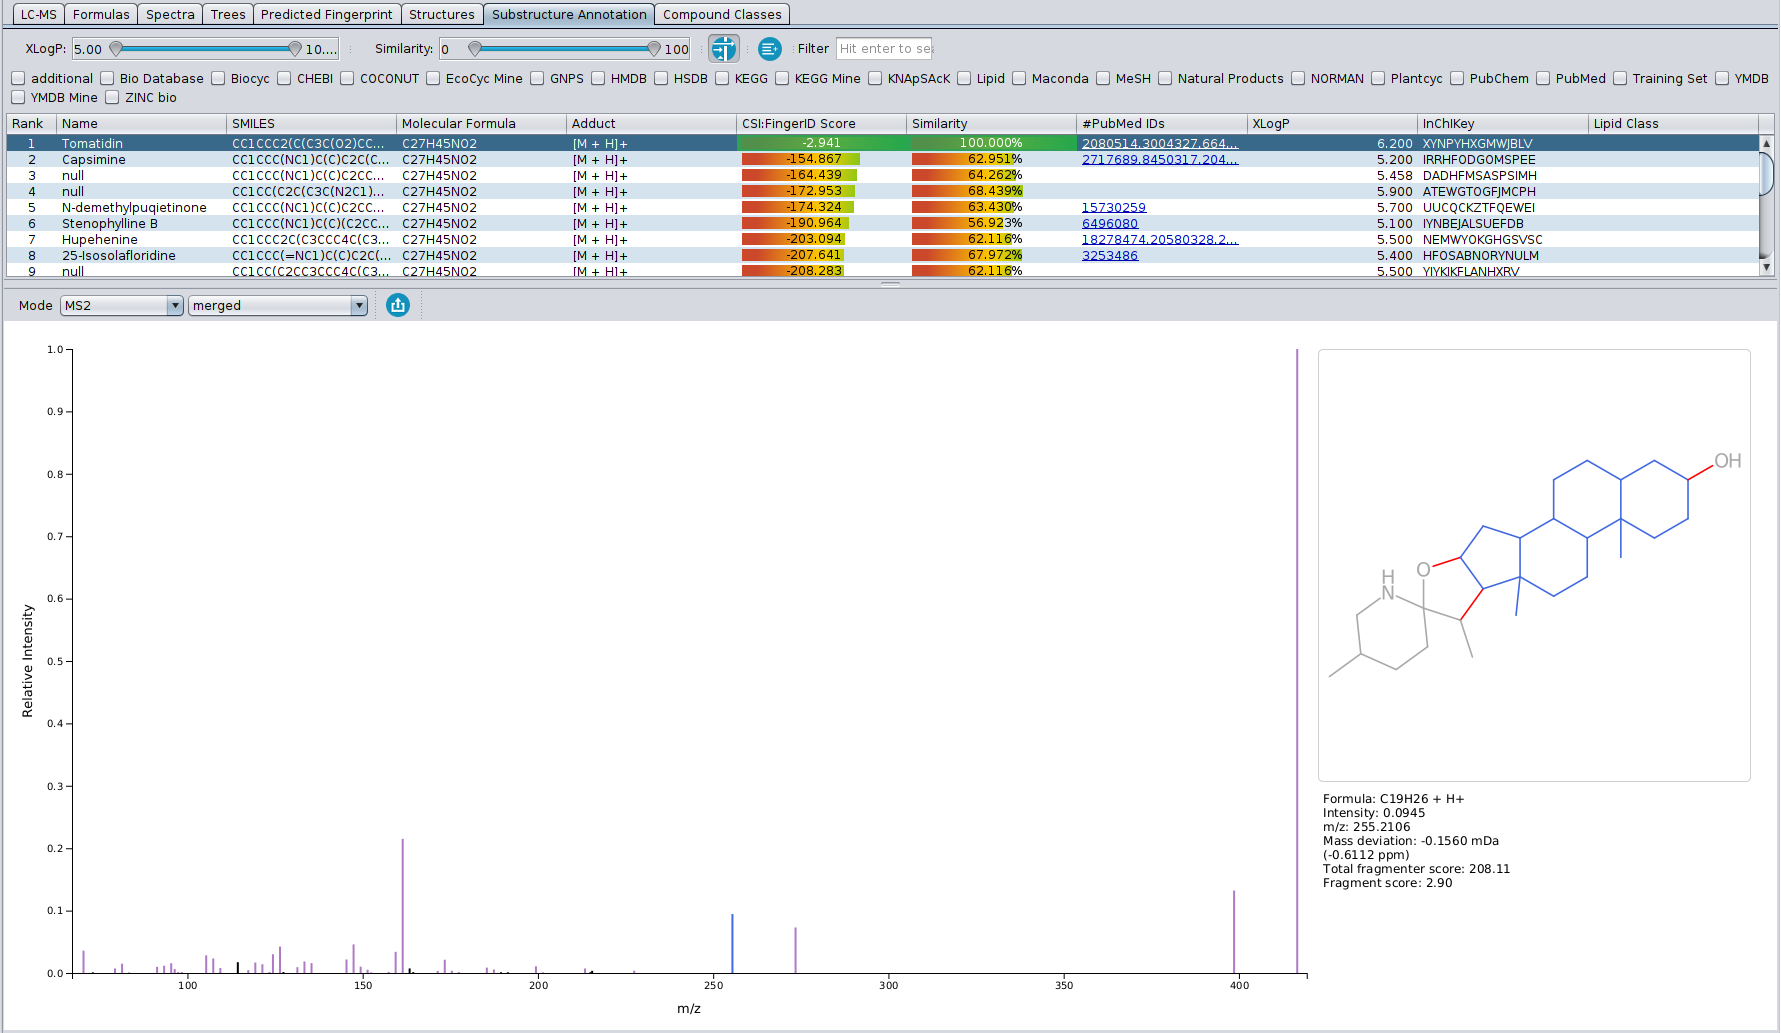This screenshot has height=1033, width=1781.
Task: Select the Stenophylline B candidate row
Action: [x=882, y=224]
